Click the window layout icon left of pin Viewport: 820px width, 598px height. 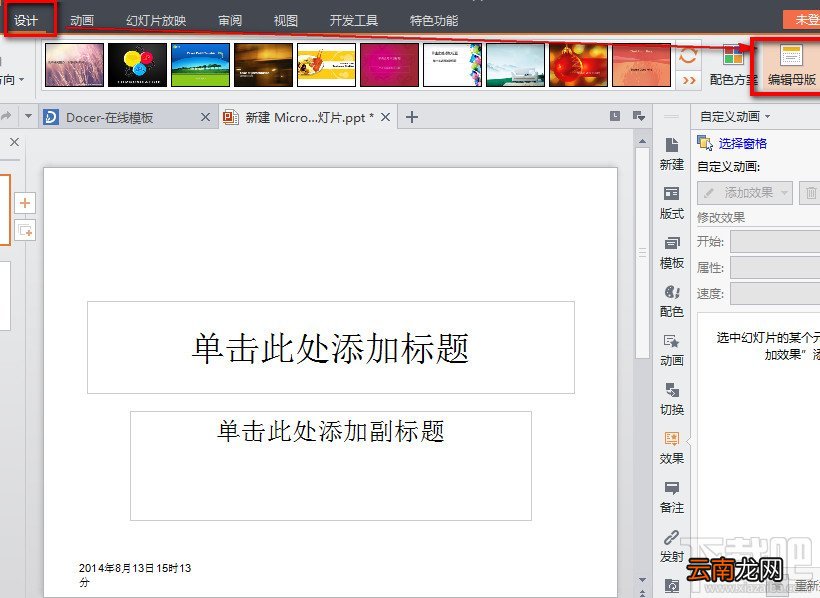[x=616, y=116]
